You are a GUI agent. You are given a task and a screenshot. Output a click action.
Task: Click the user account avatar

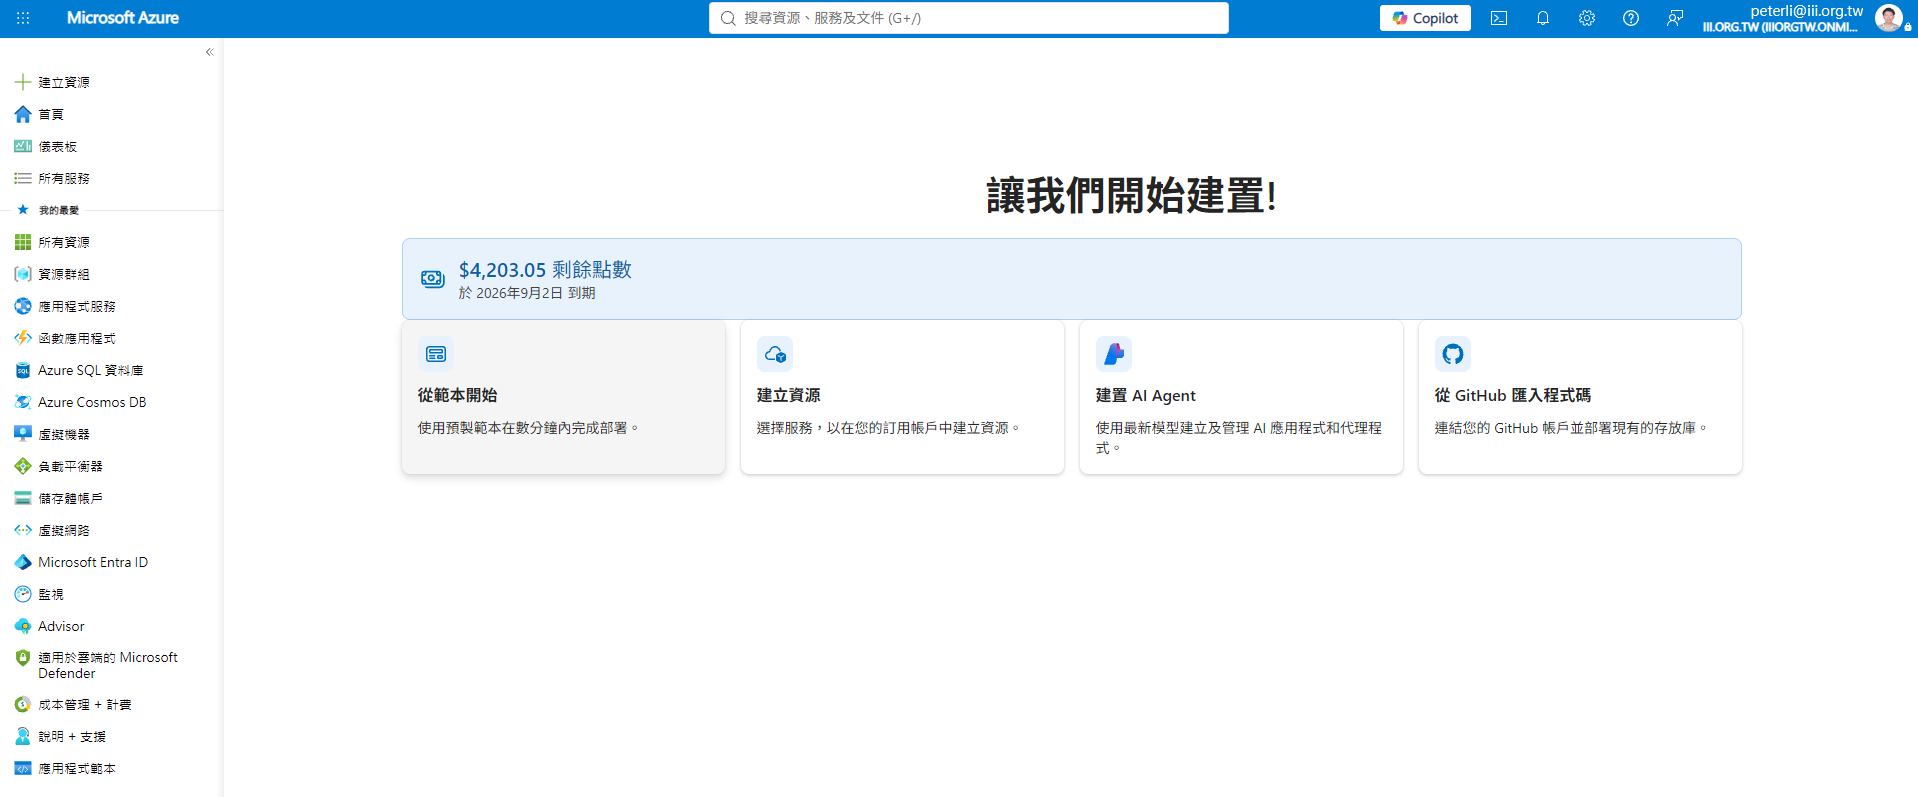1889,18
